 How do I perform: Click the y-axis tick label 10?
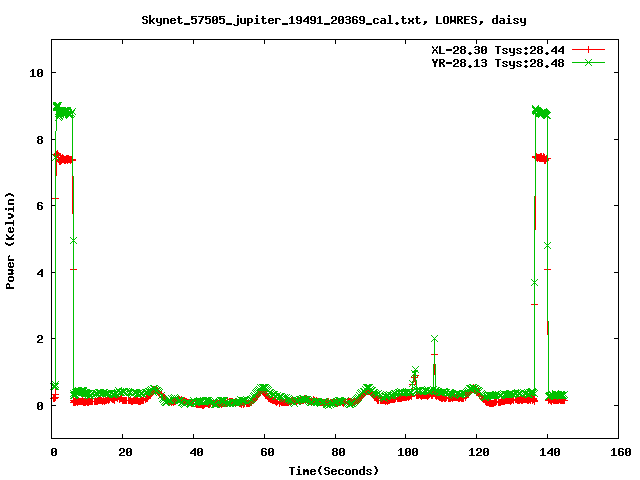point(36,73)
